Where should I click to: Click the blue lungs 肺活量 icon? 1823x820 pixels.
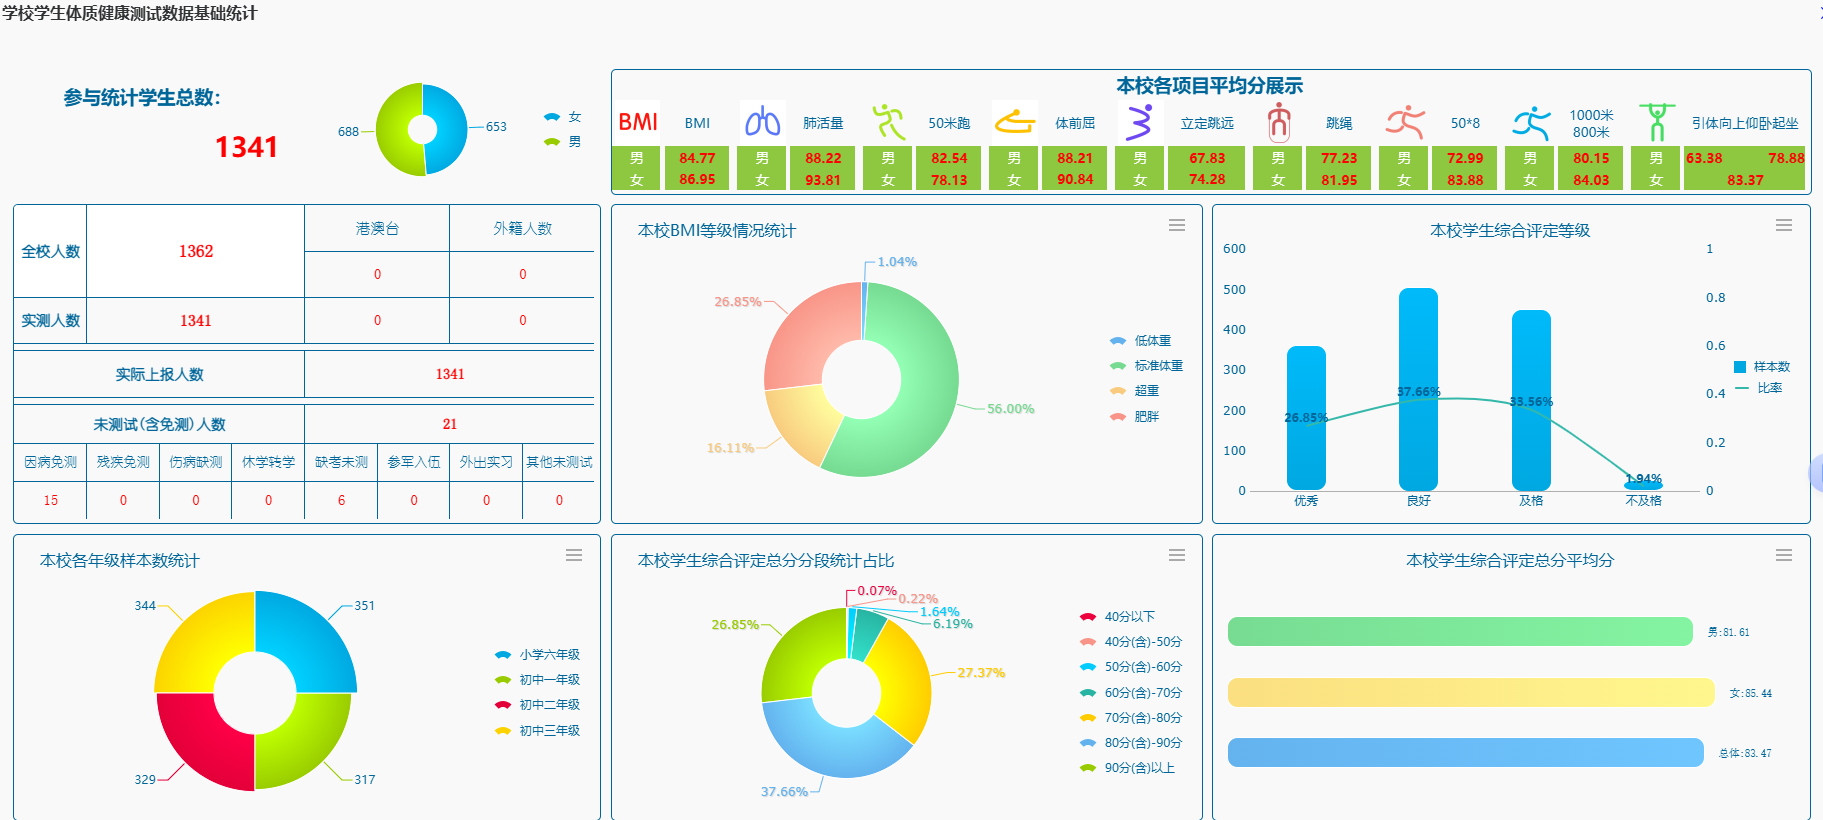(762, 122)
